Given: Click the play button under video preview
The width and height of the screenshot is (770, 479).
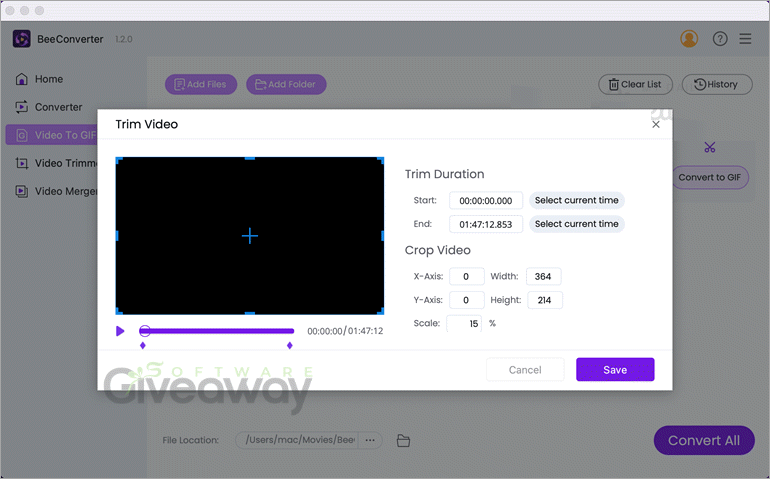Looking at the screenshot, I should tap(120, 331).
